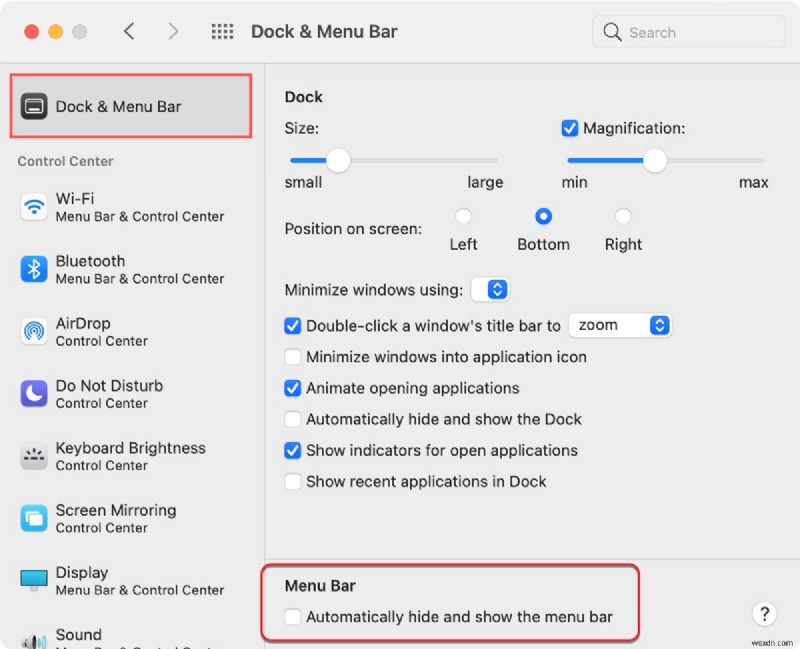Click the 'Control Center' sidebar heading

[65, 161]
